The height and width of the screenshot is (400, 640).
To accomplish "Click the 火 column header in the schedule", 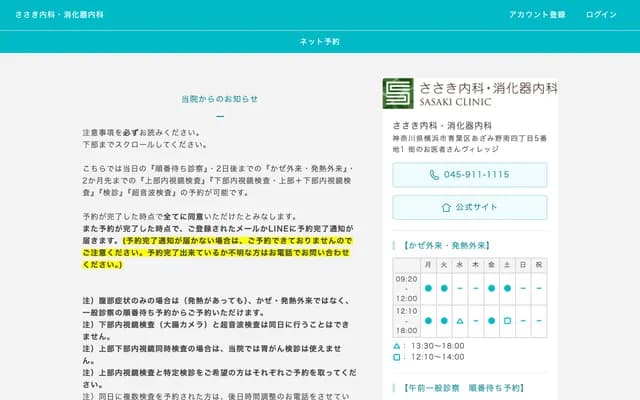I will [x=444, y=264].
